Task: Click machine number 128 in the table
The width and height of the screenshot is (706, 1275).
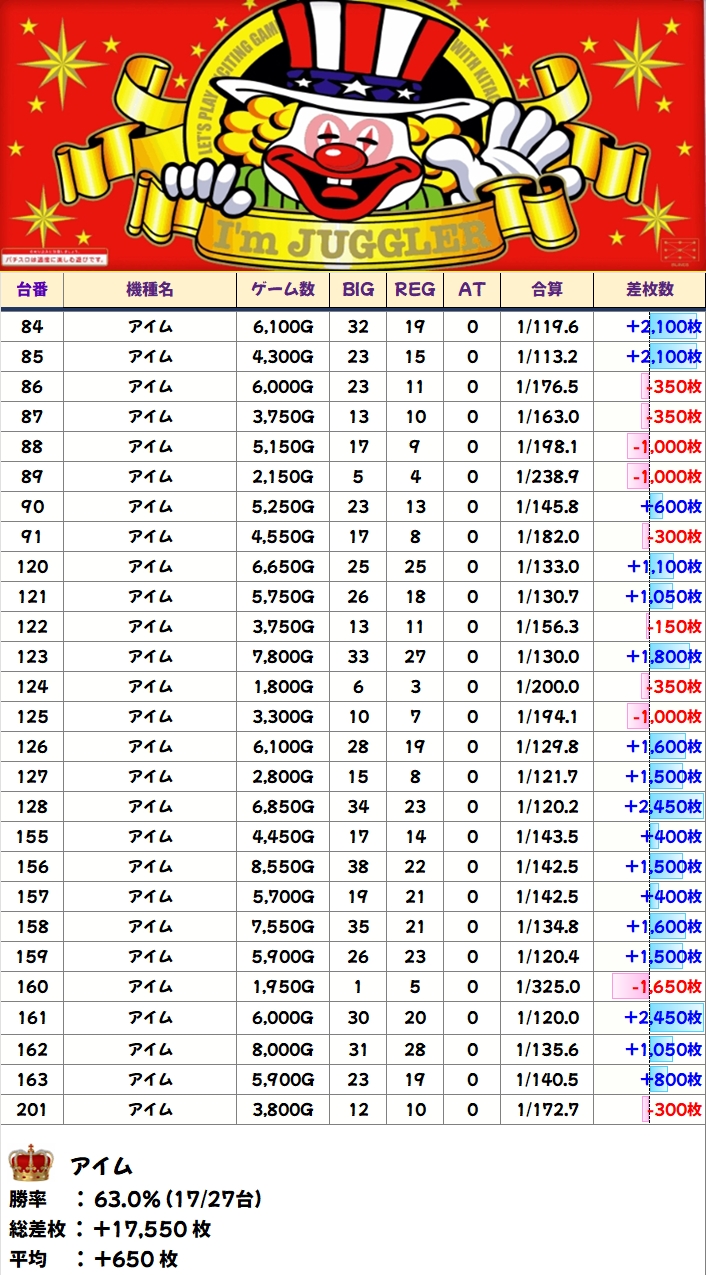Action: click(x=32, y=807)
